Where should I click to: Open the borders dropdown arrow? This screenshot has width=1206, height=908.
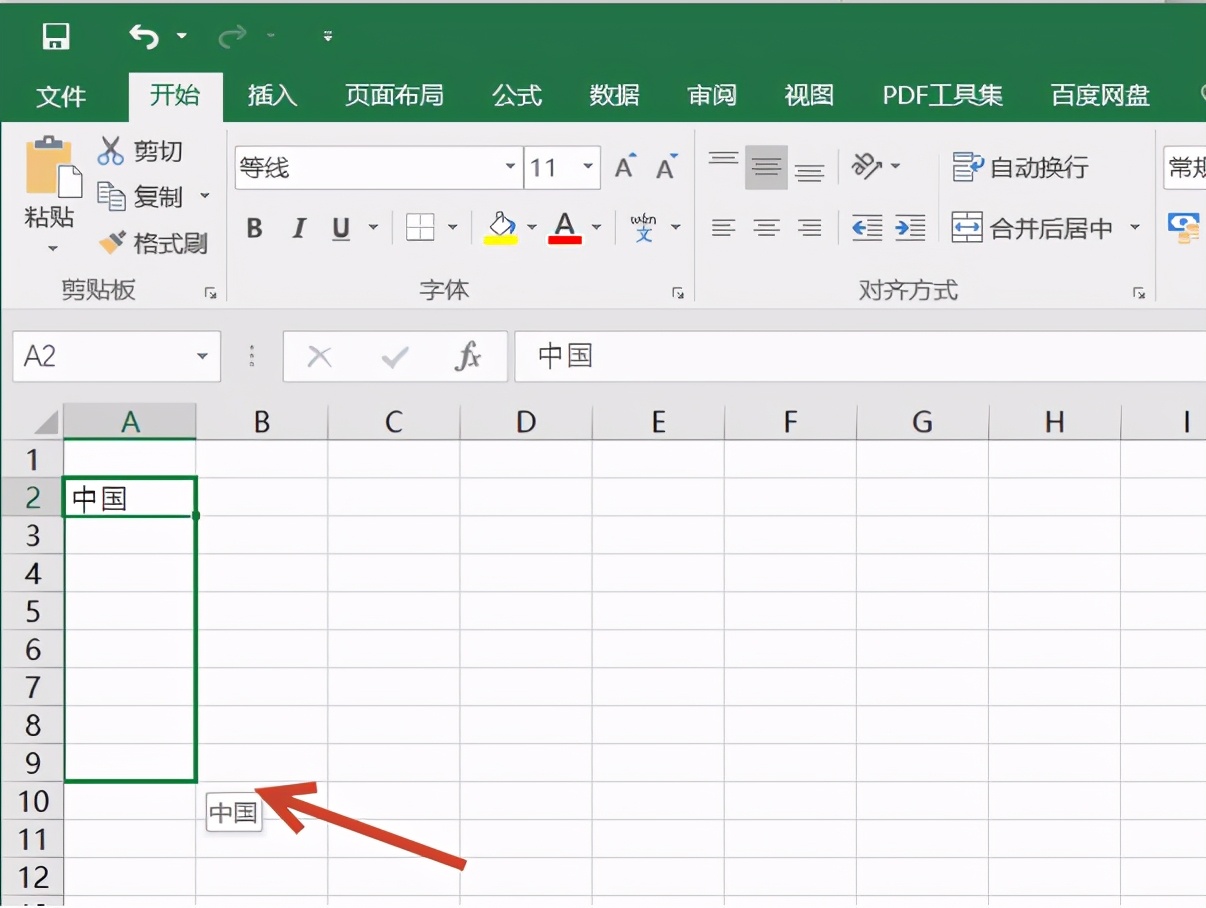click(452, 229)
